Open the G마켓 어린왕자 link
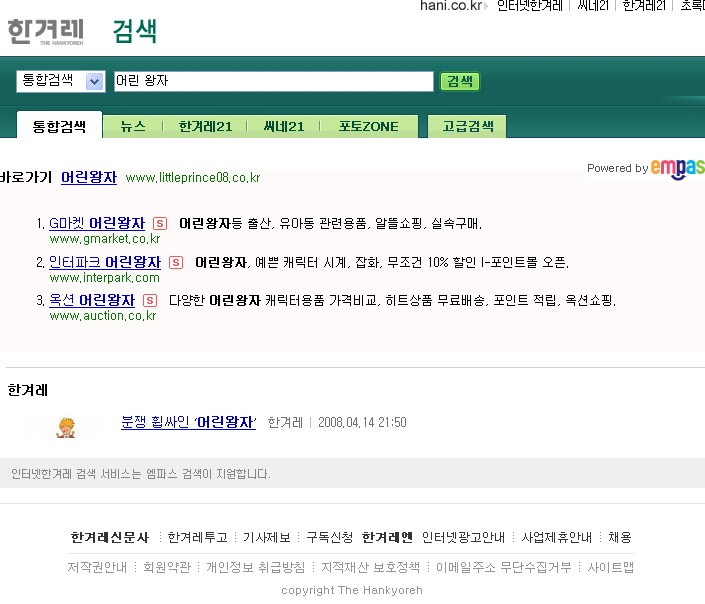The width and height of the screenshot is (705, 604). click(x=97, y=223)
